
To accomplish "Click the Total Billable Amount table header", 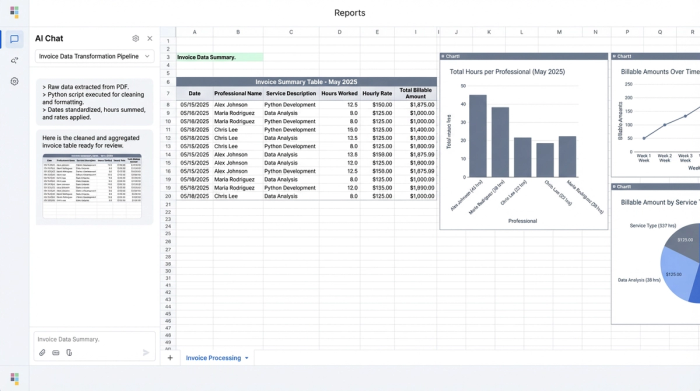I will [416, 93].
